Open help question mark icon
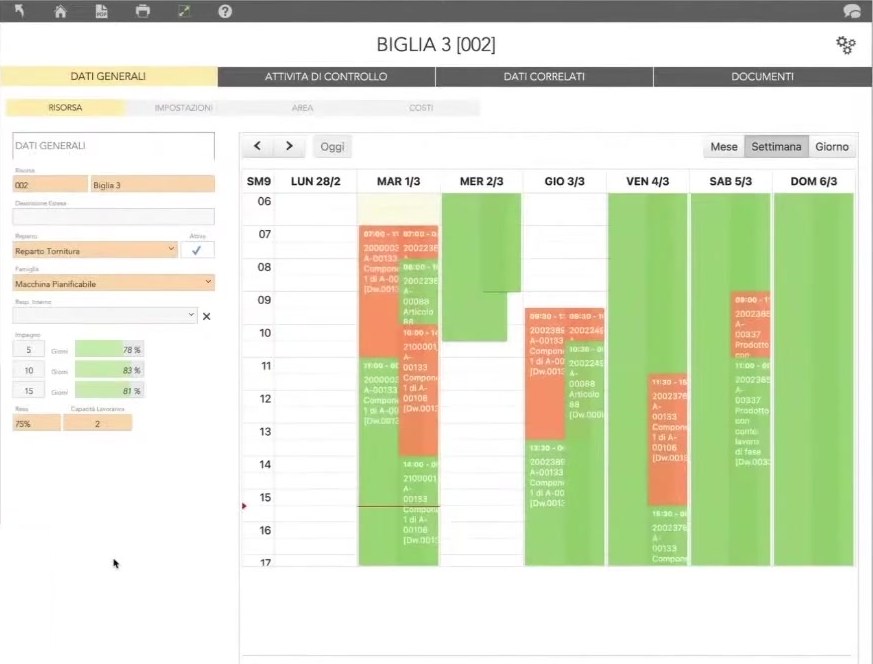The image size is (873, 664). coord(225,11)
